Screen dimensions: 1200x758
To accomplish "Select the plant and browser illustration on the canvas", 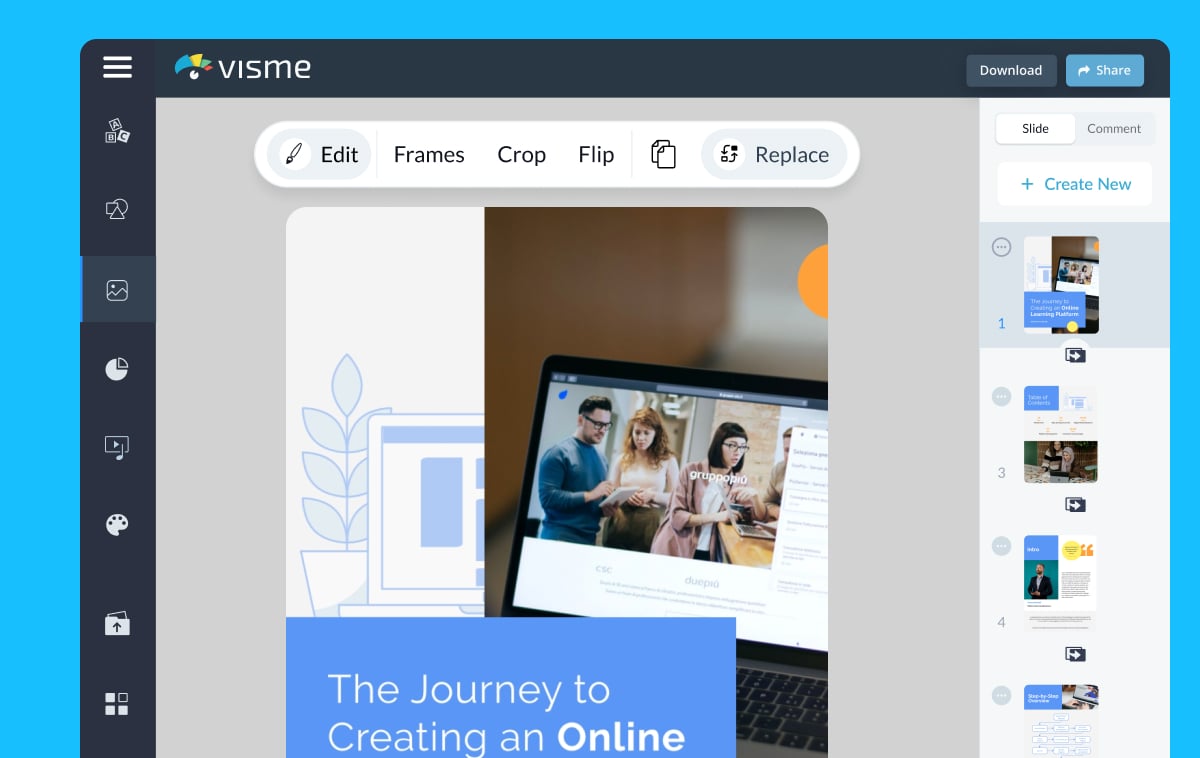I will click(x=392, y=485).
